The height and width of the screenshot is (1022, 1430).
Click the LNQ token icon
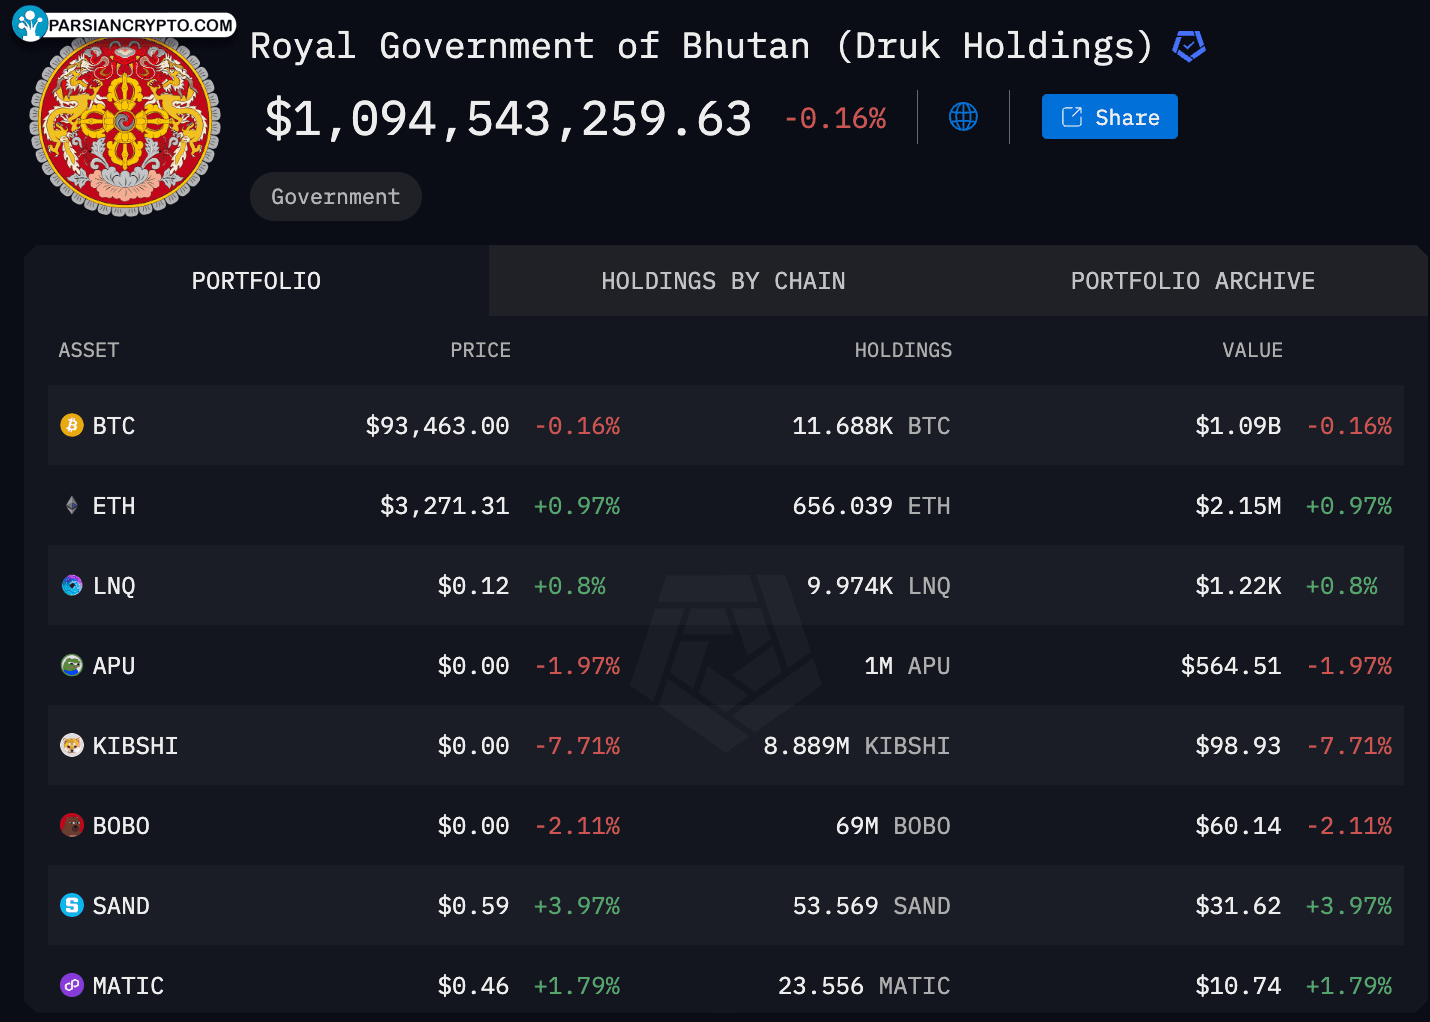click(x=72, y=585)
